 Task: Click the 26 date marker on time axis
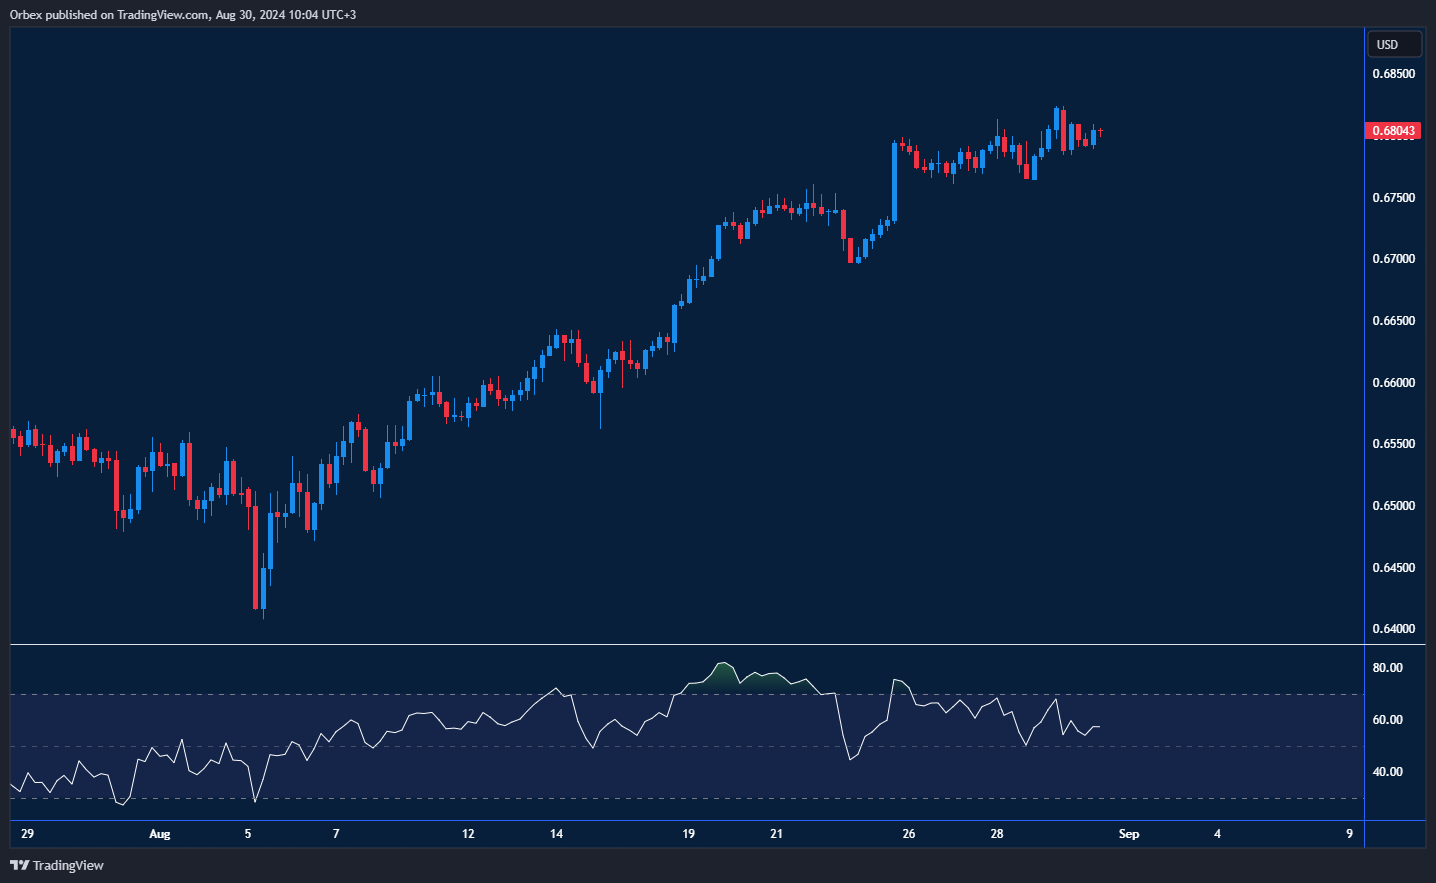click(908, 833)
